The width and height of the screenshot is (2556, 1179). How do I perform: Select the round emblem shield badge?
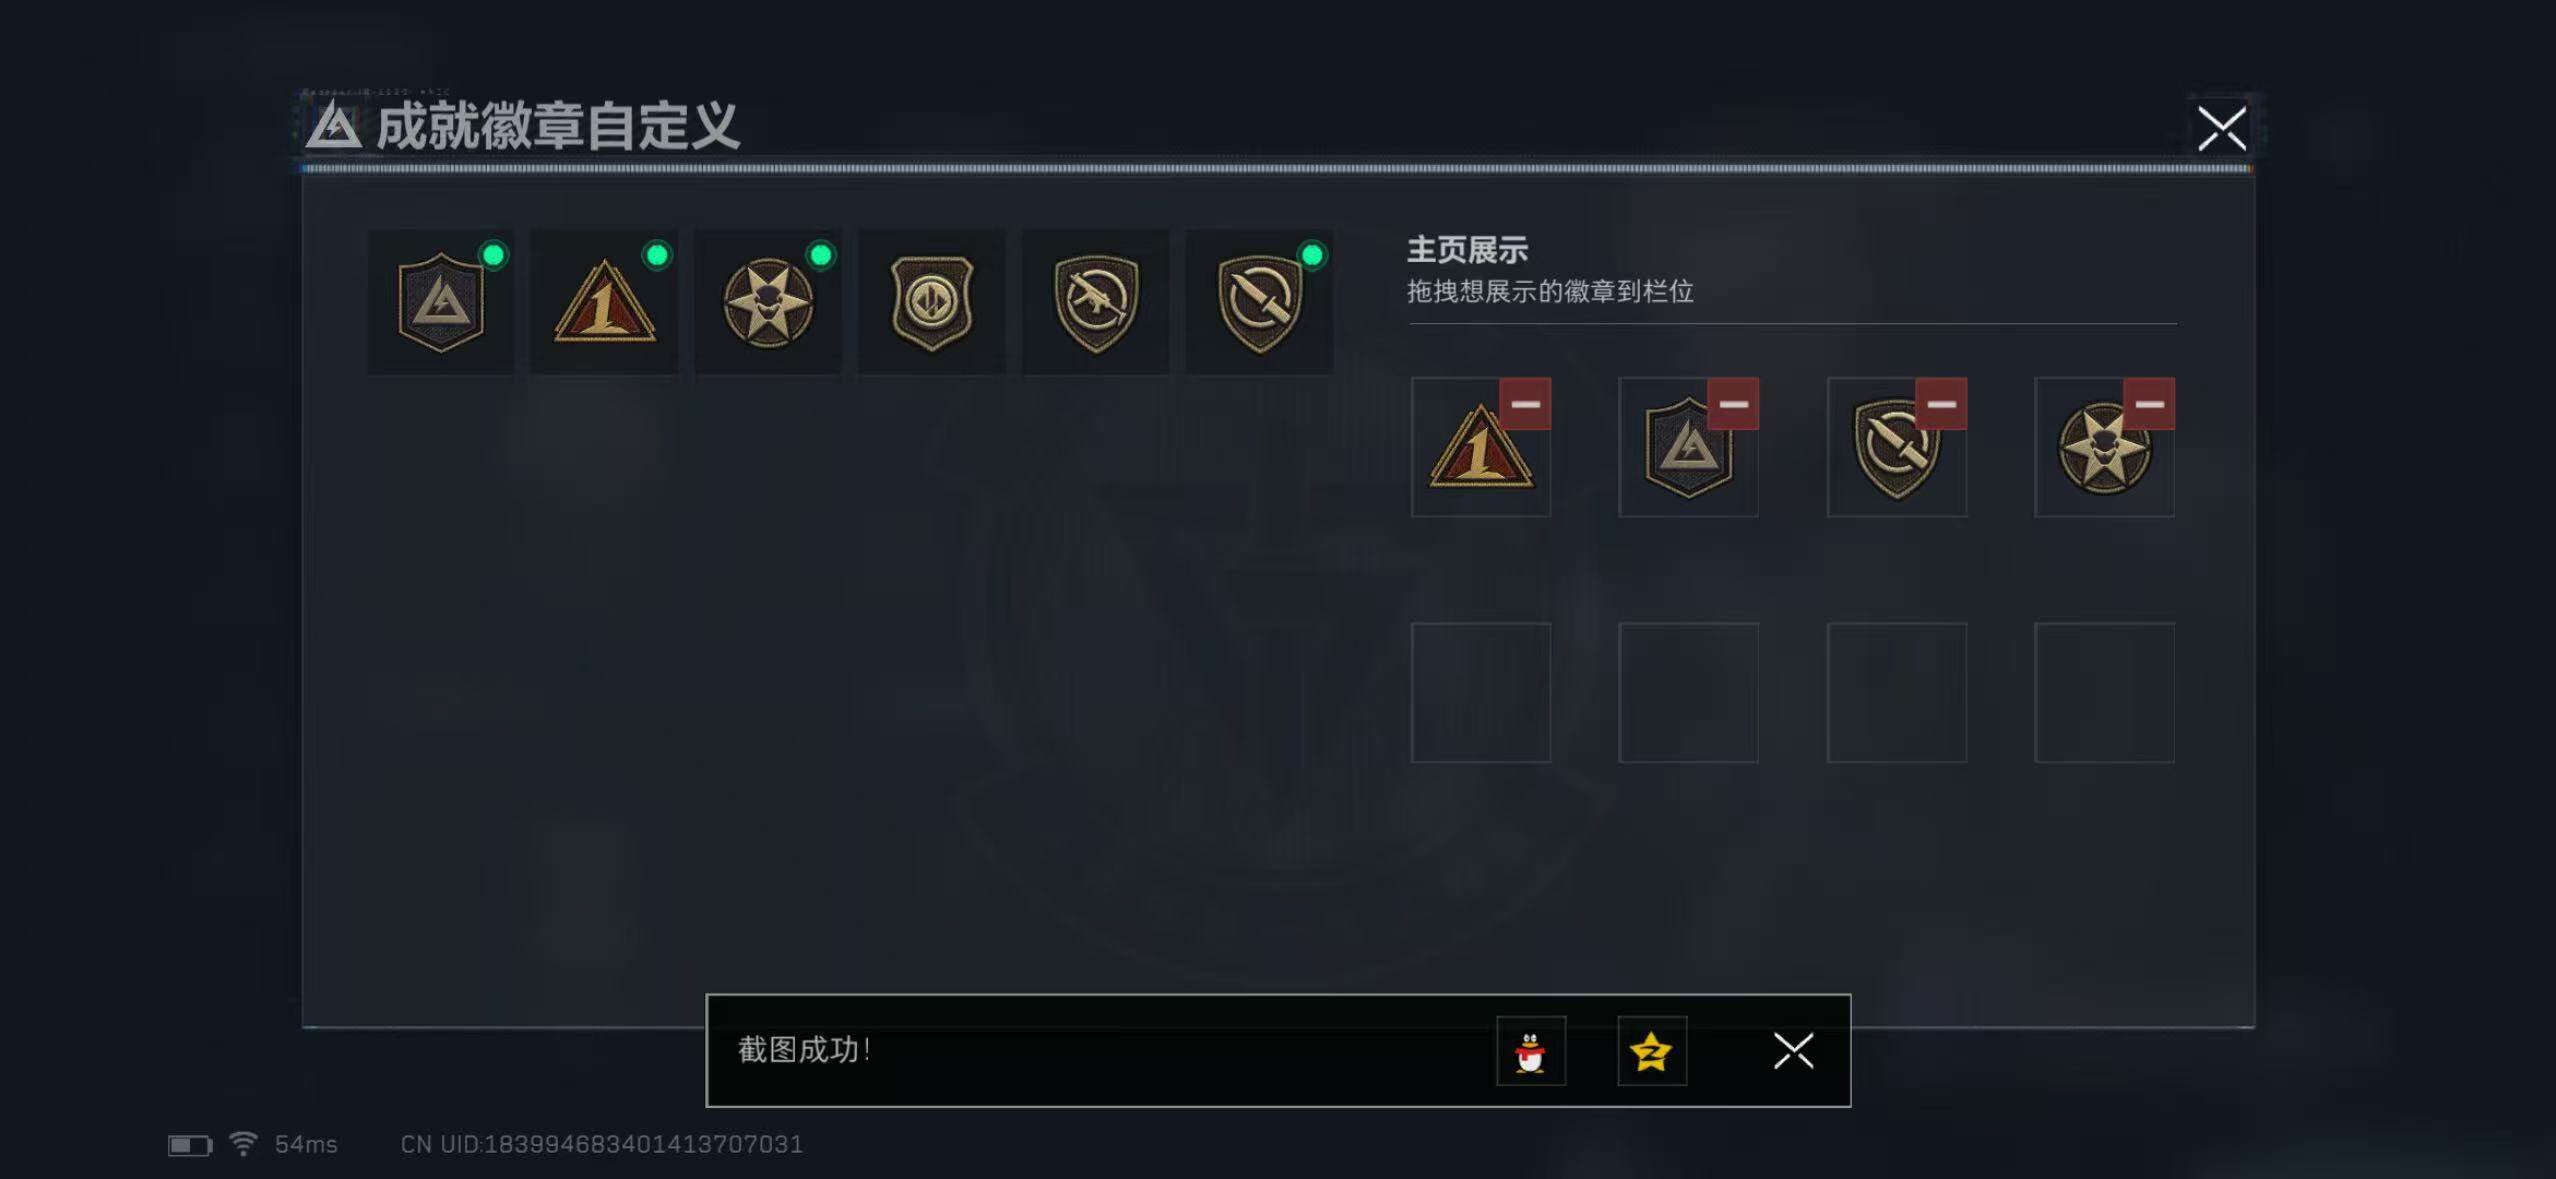[932, 302]
